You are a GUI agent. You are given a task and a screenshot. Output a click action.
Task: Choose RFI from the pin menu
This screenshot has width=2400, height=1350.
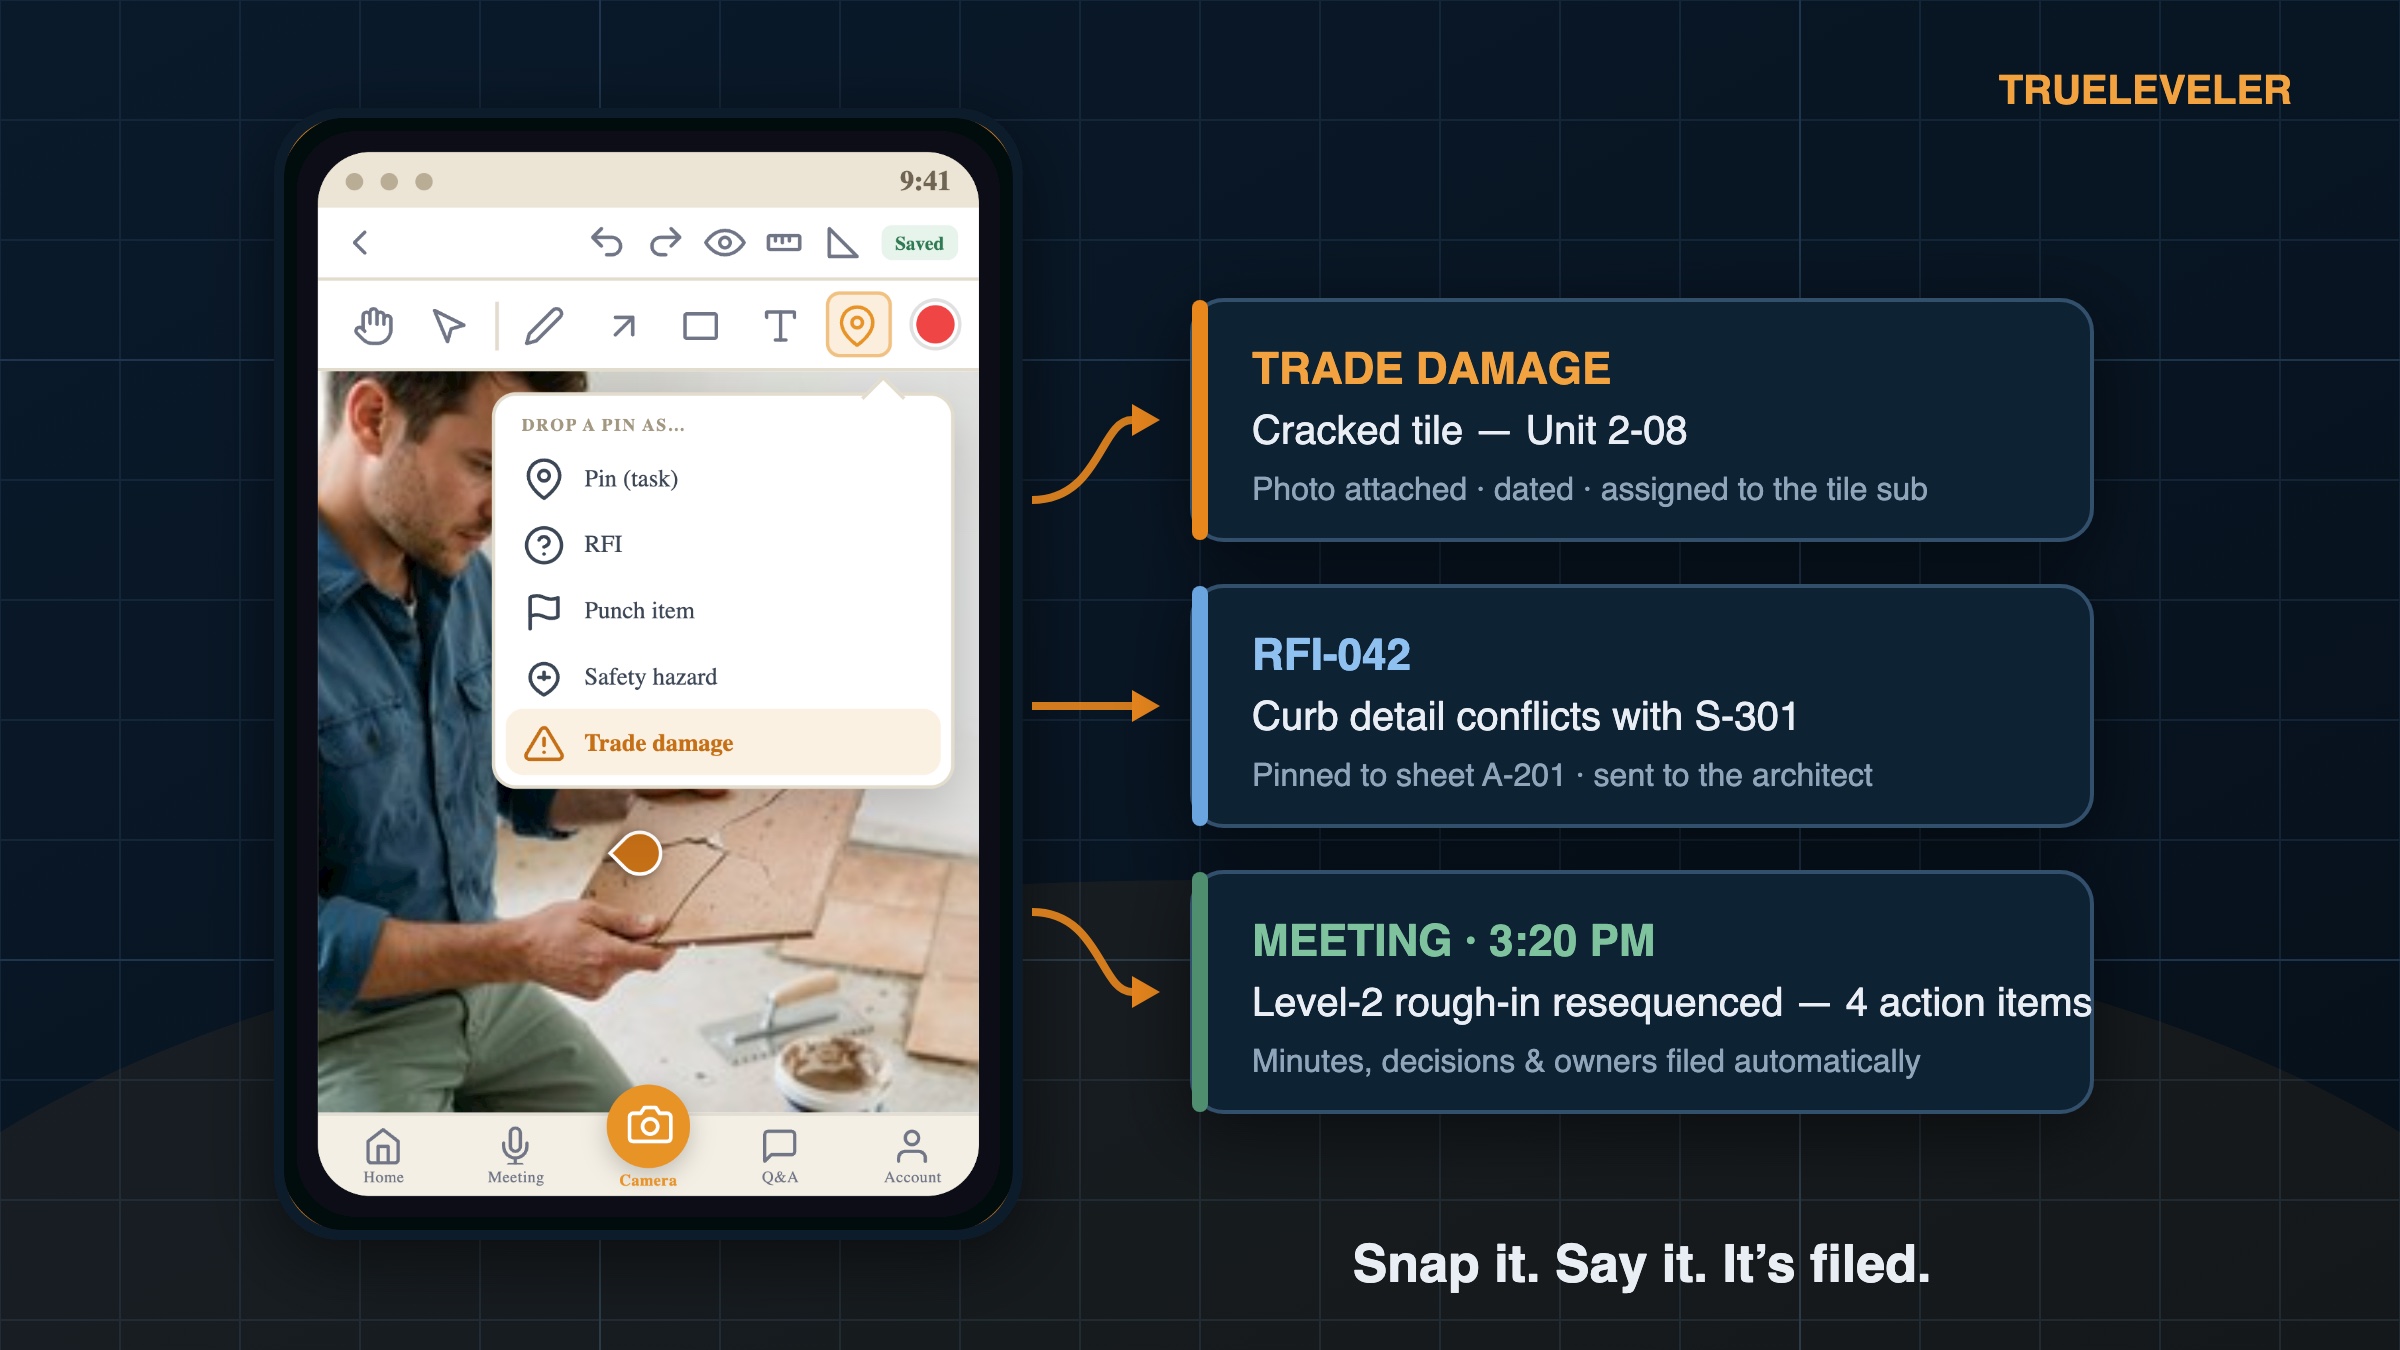pos(723,544)
